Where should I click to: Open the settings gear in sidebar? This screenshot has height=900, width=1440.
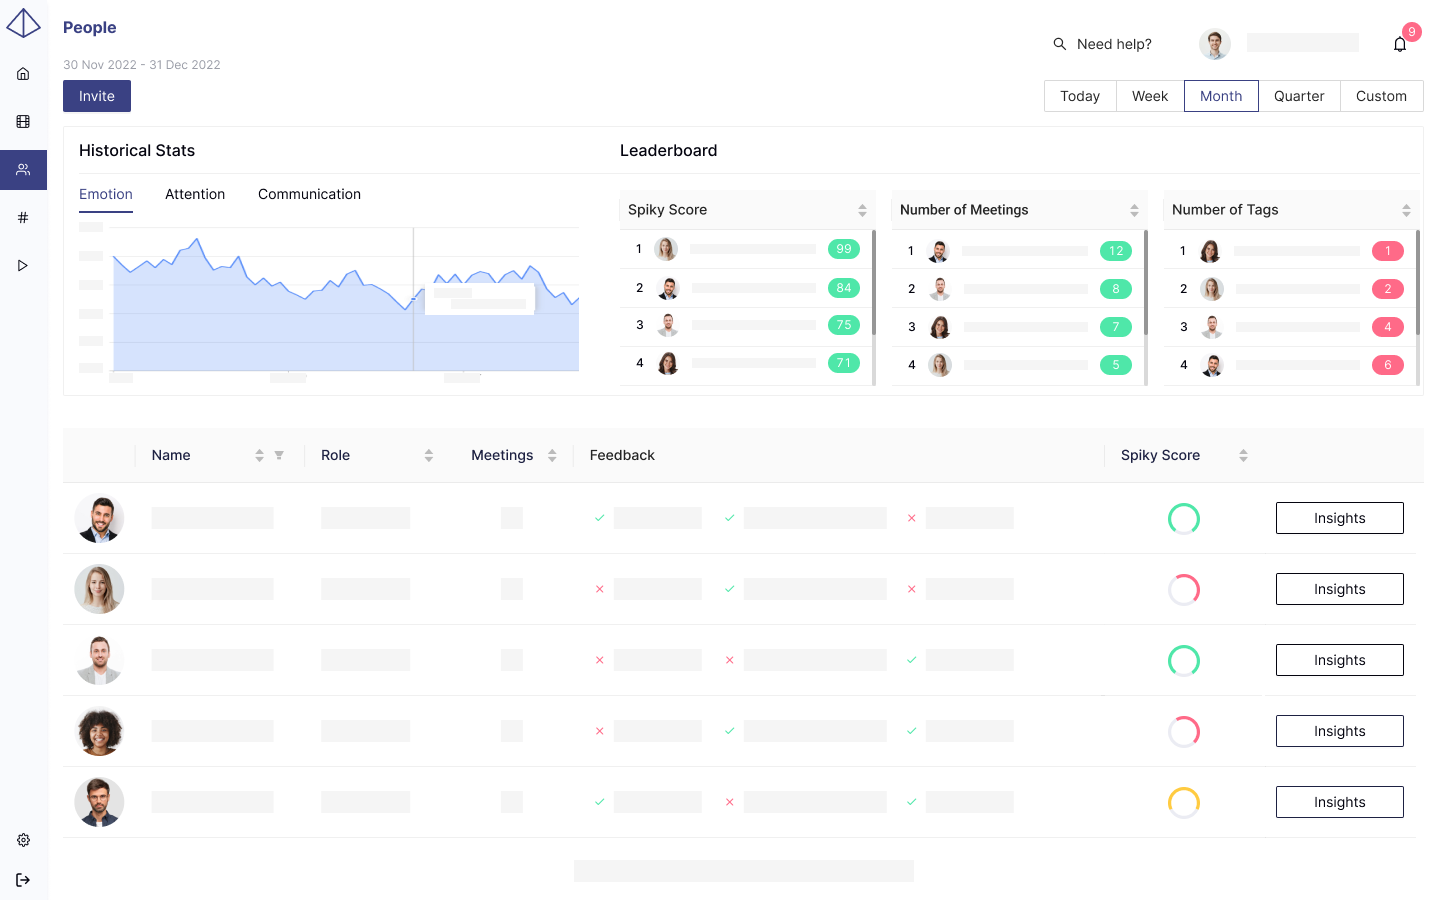pyautogui.click(x=23, y=840)
